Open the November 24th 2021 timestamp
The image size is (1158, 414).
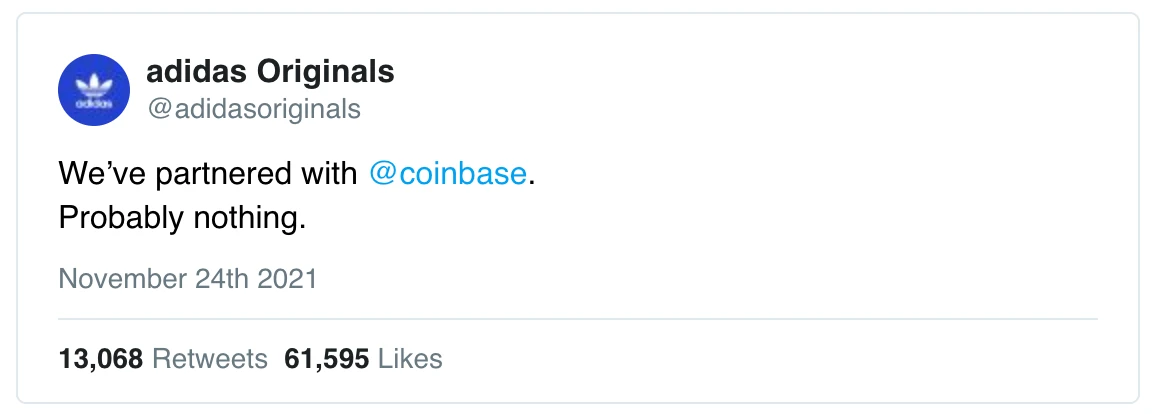click(x=188, y=279)
